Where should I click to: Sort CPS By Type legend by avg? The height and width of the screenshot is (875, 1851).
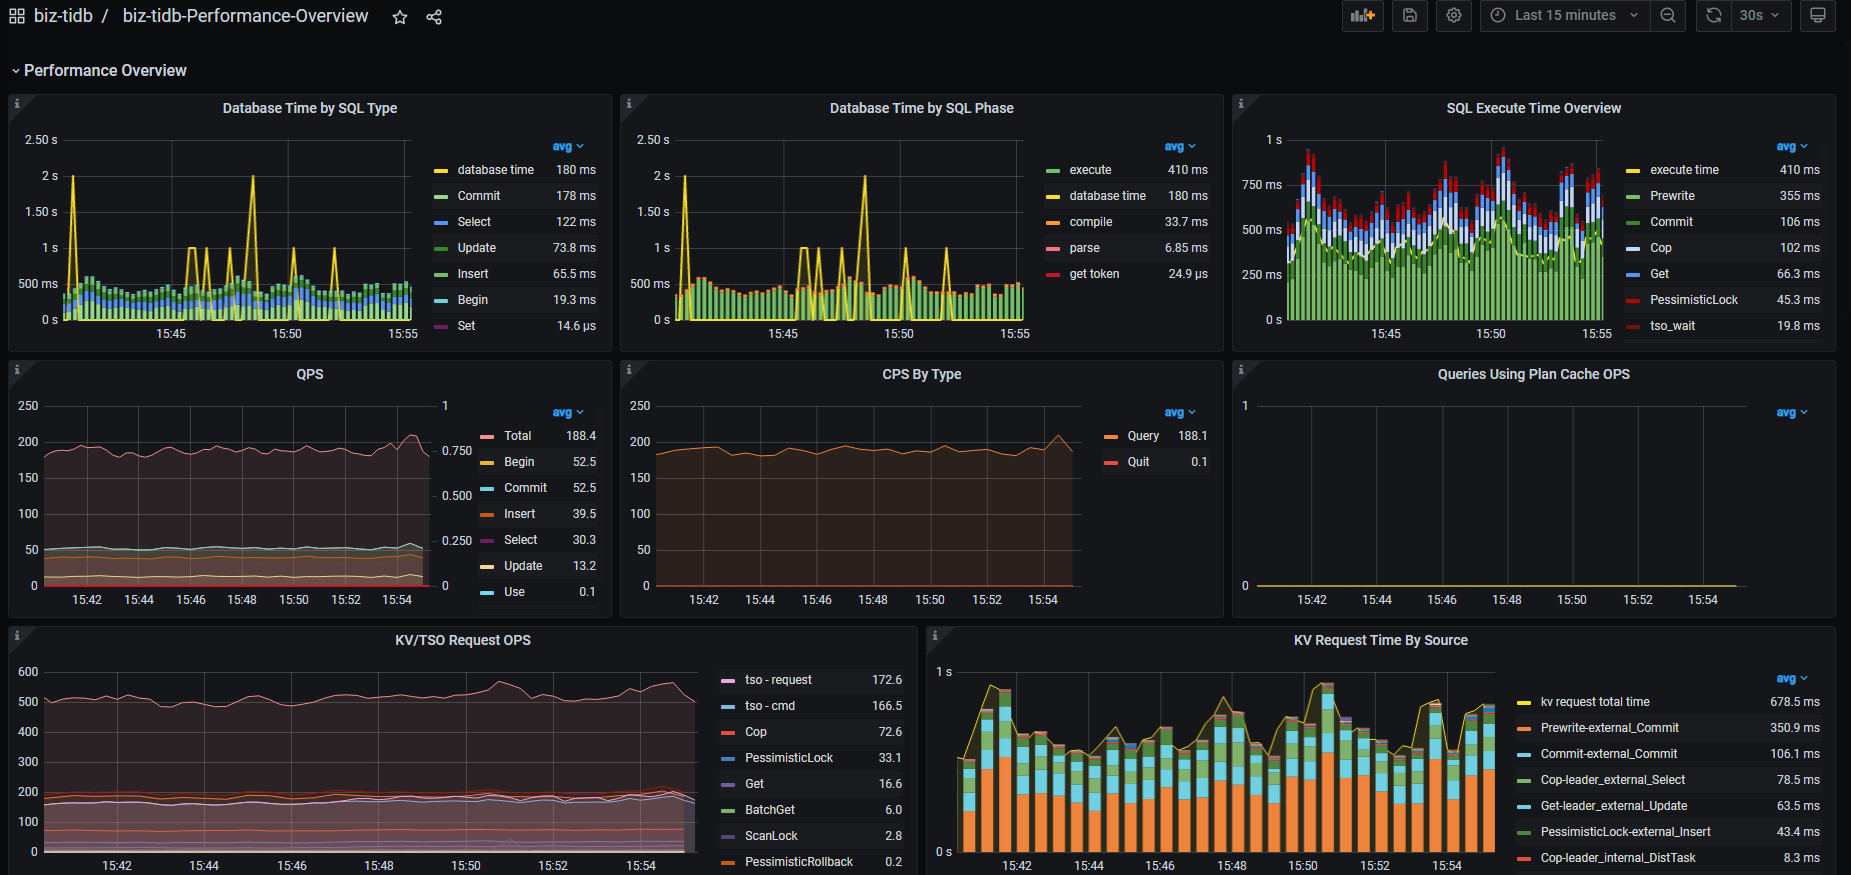(x=1179, y=412)
